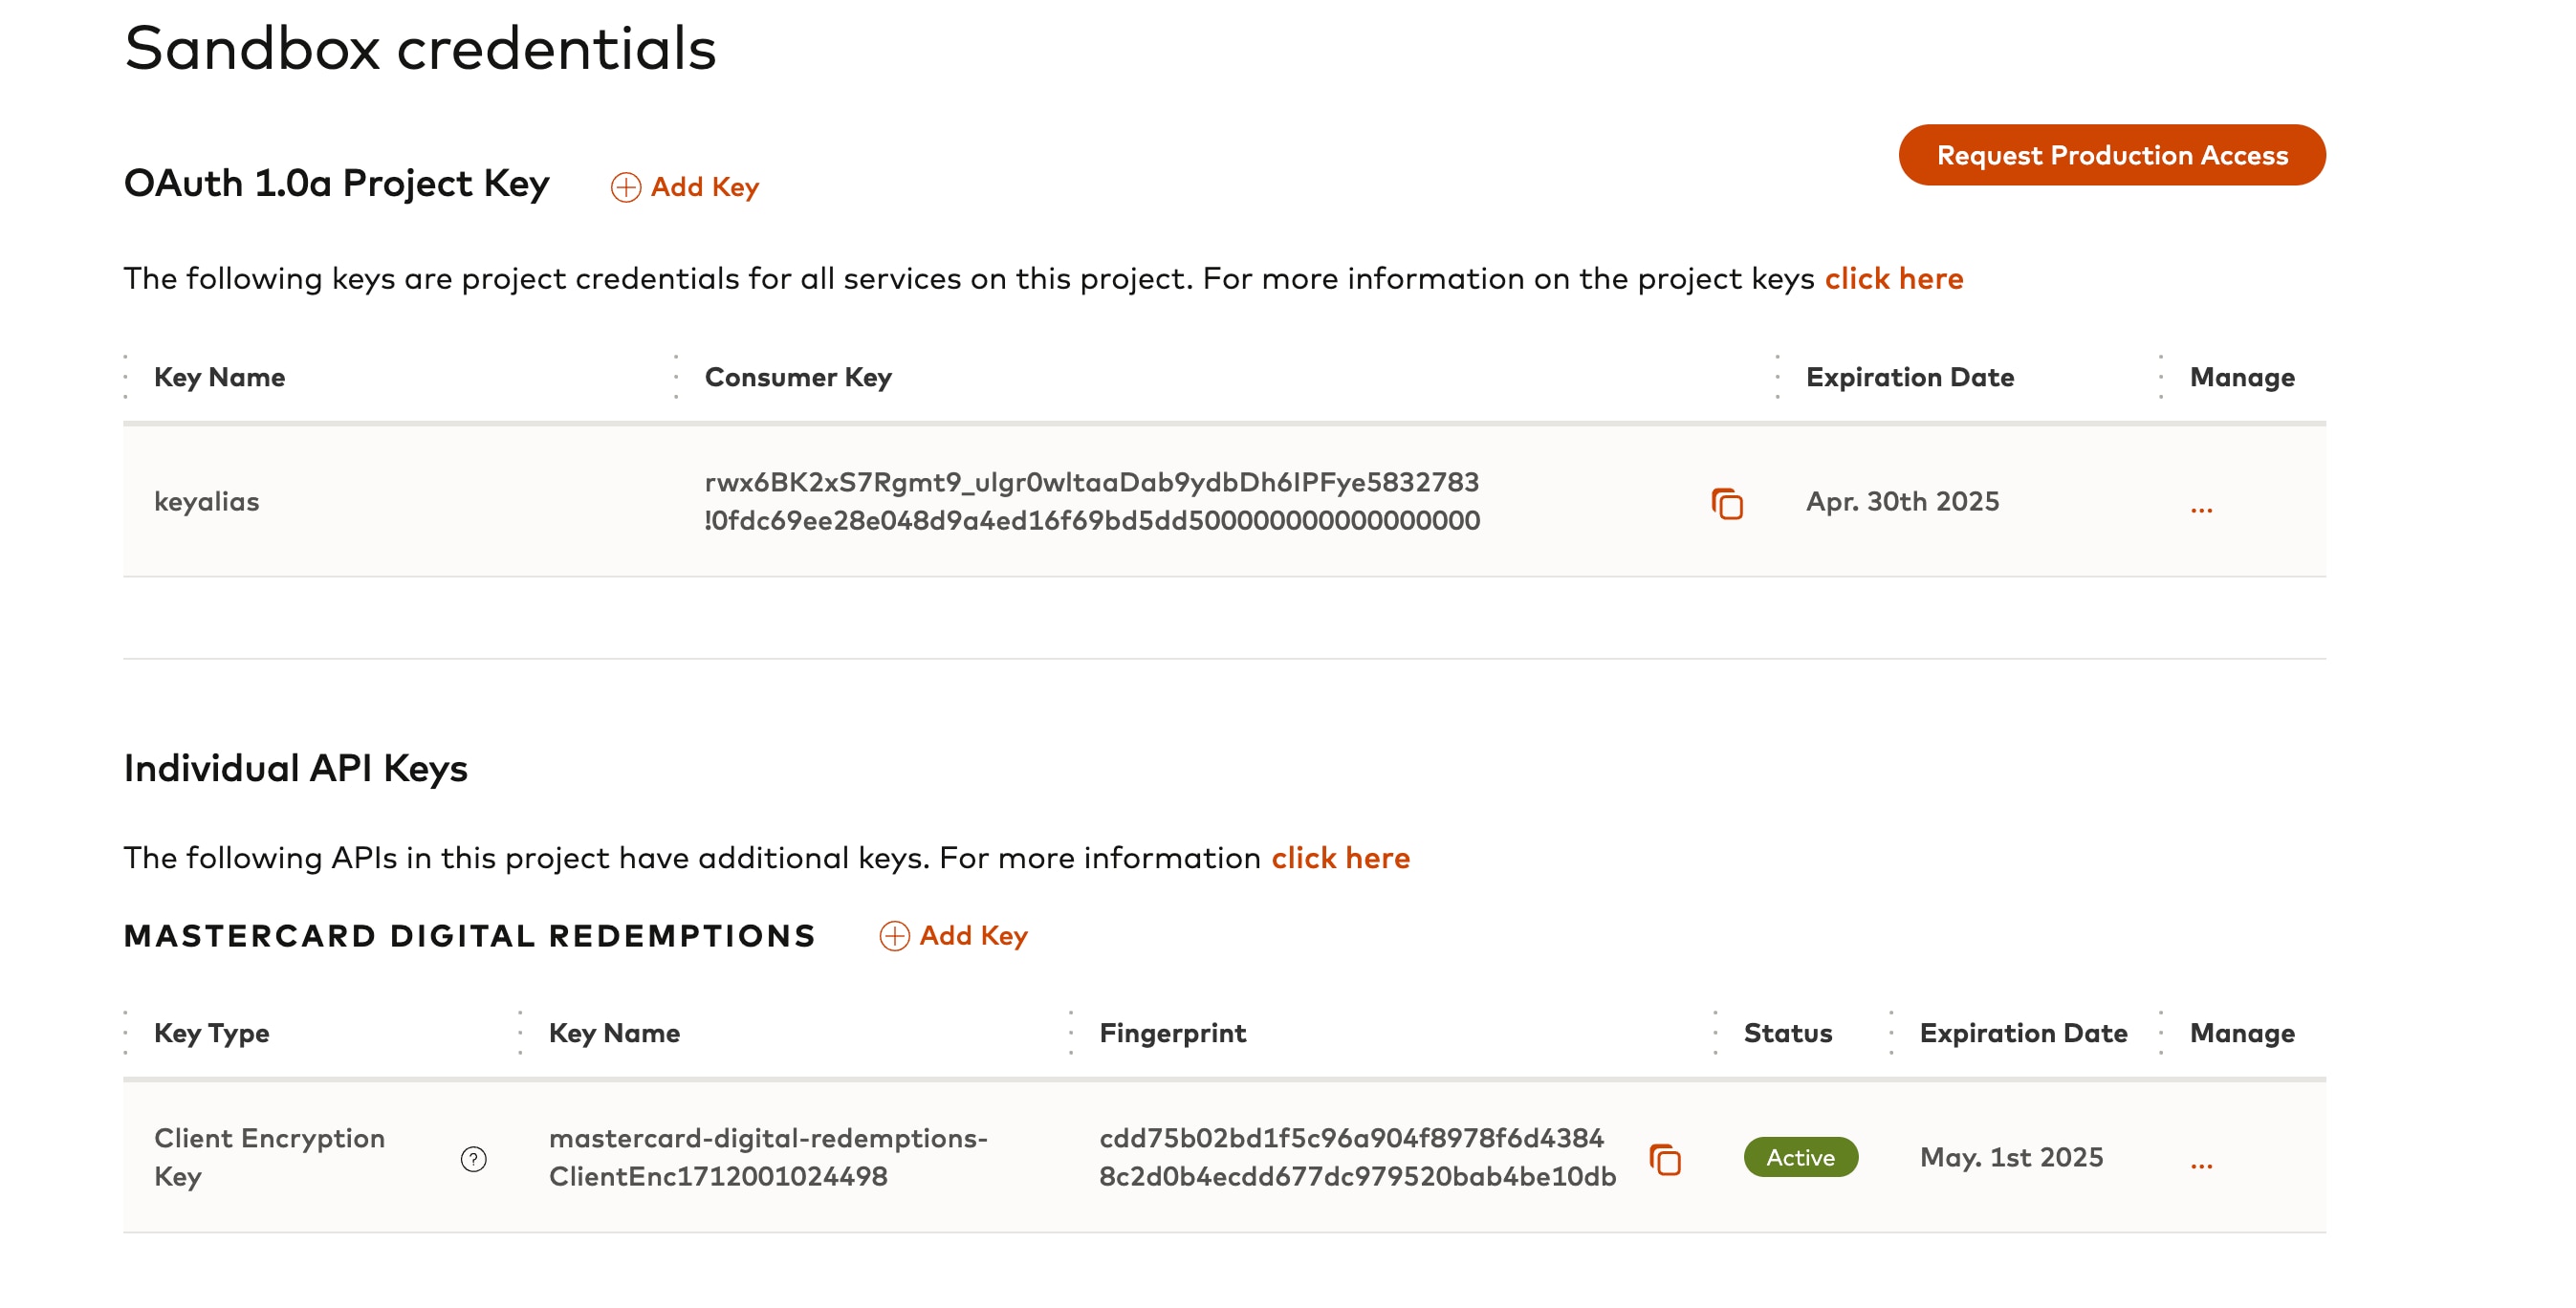2576x1308 pixels.
Task: Click the Key Type column header
Action: tap(211, 1032)
